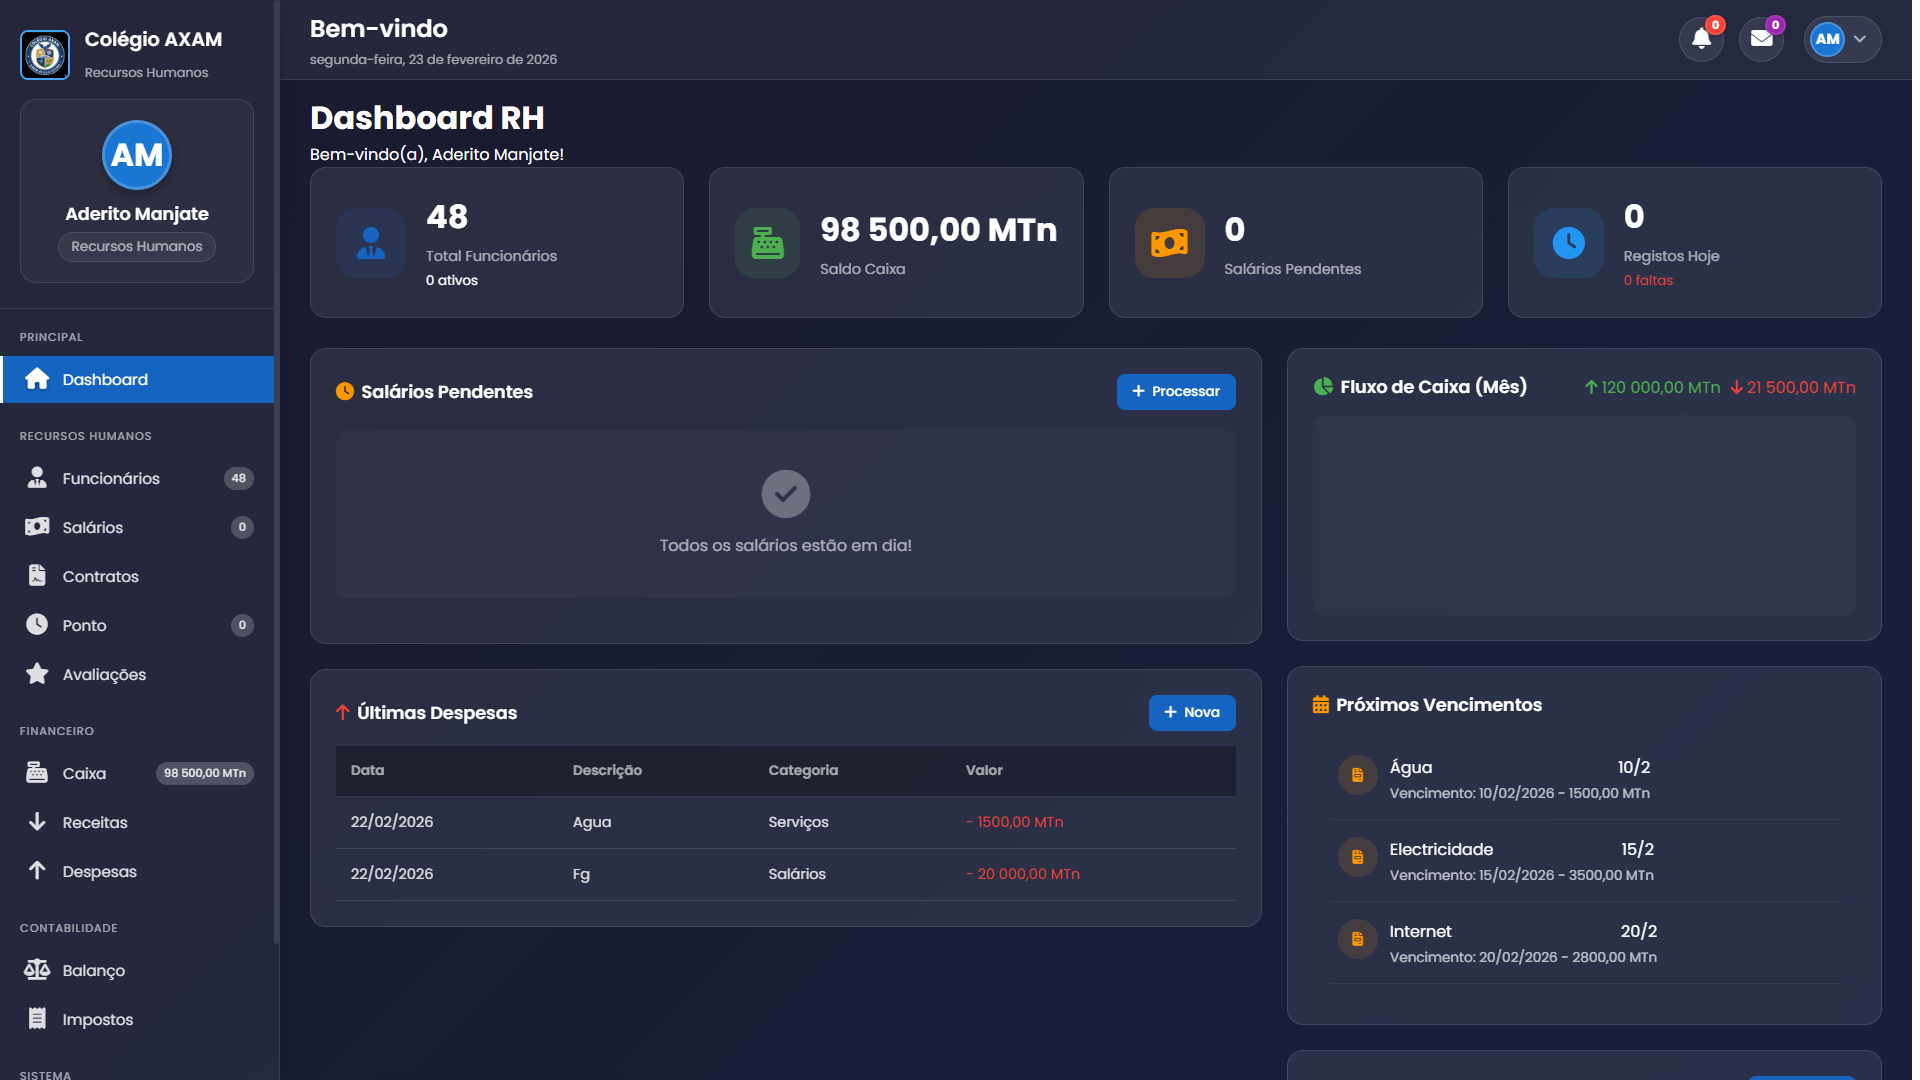Expand the AM user account dropdown
This screenshot has height=1080, width=1920.
(x=1842, y=39)
